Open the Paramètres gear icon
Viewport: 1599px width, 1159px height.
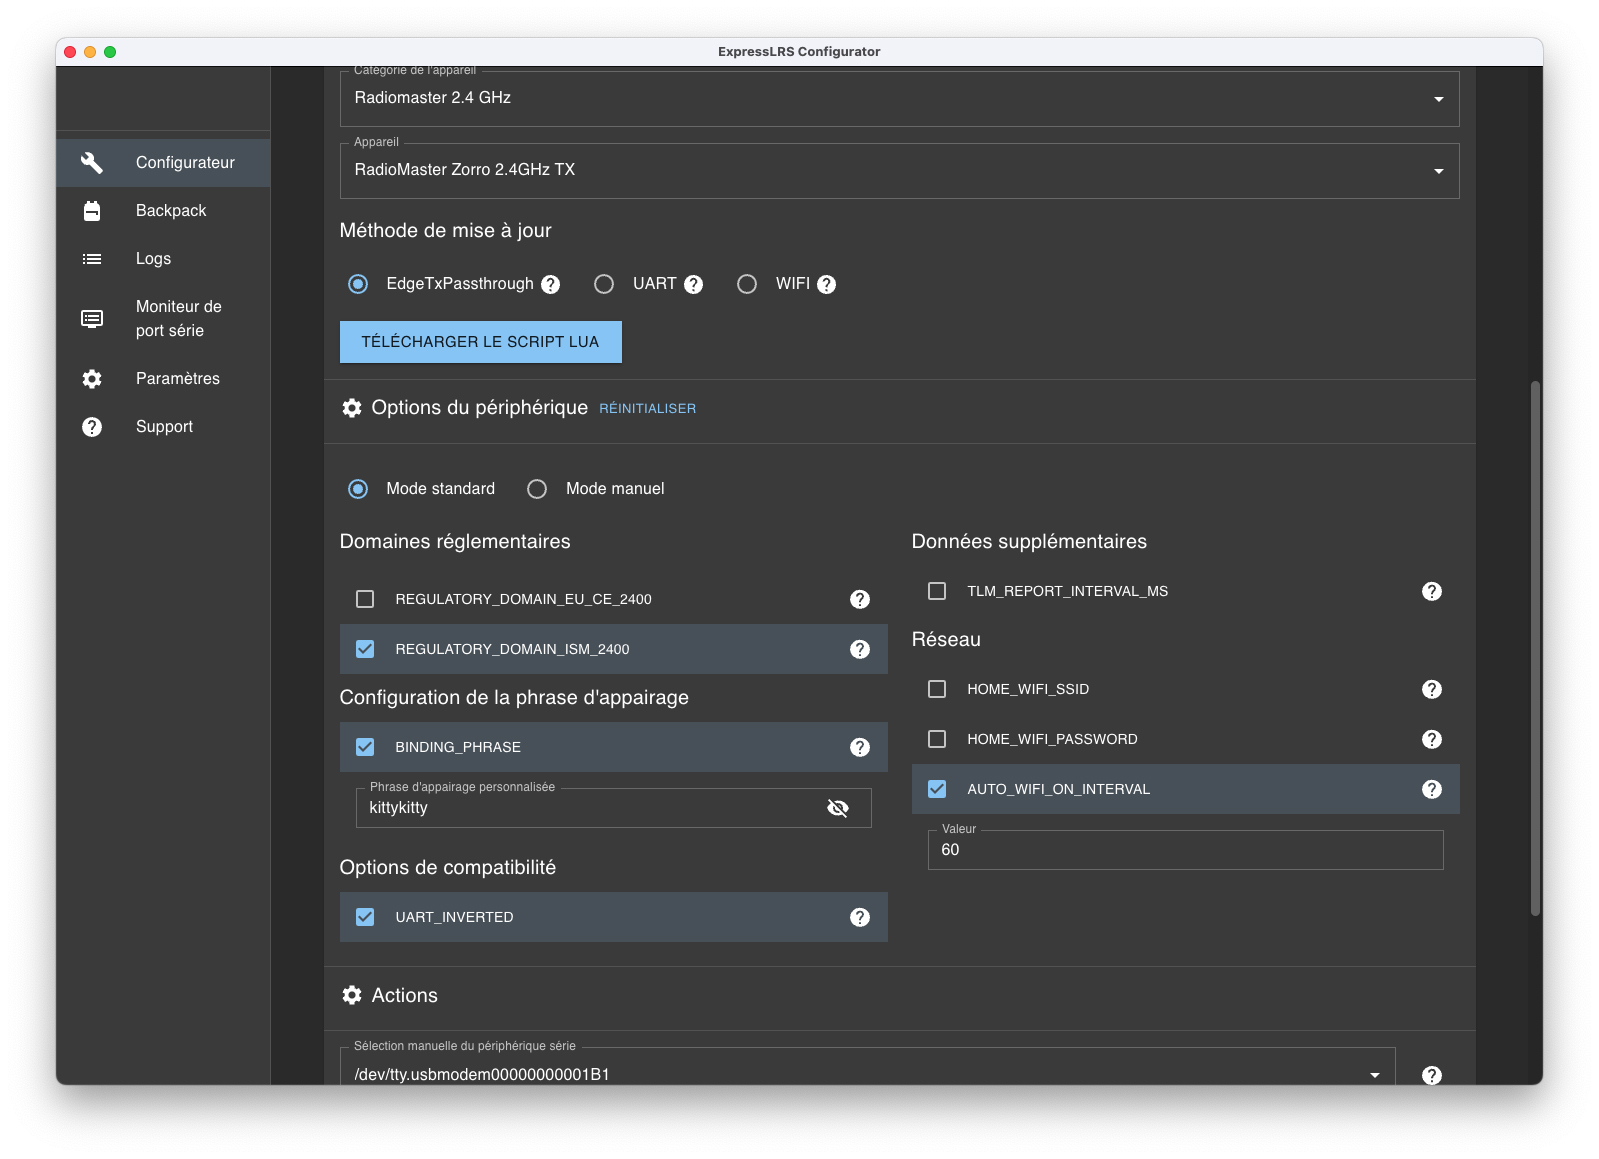tap(92, 378)
